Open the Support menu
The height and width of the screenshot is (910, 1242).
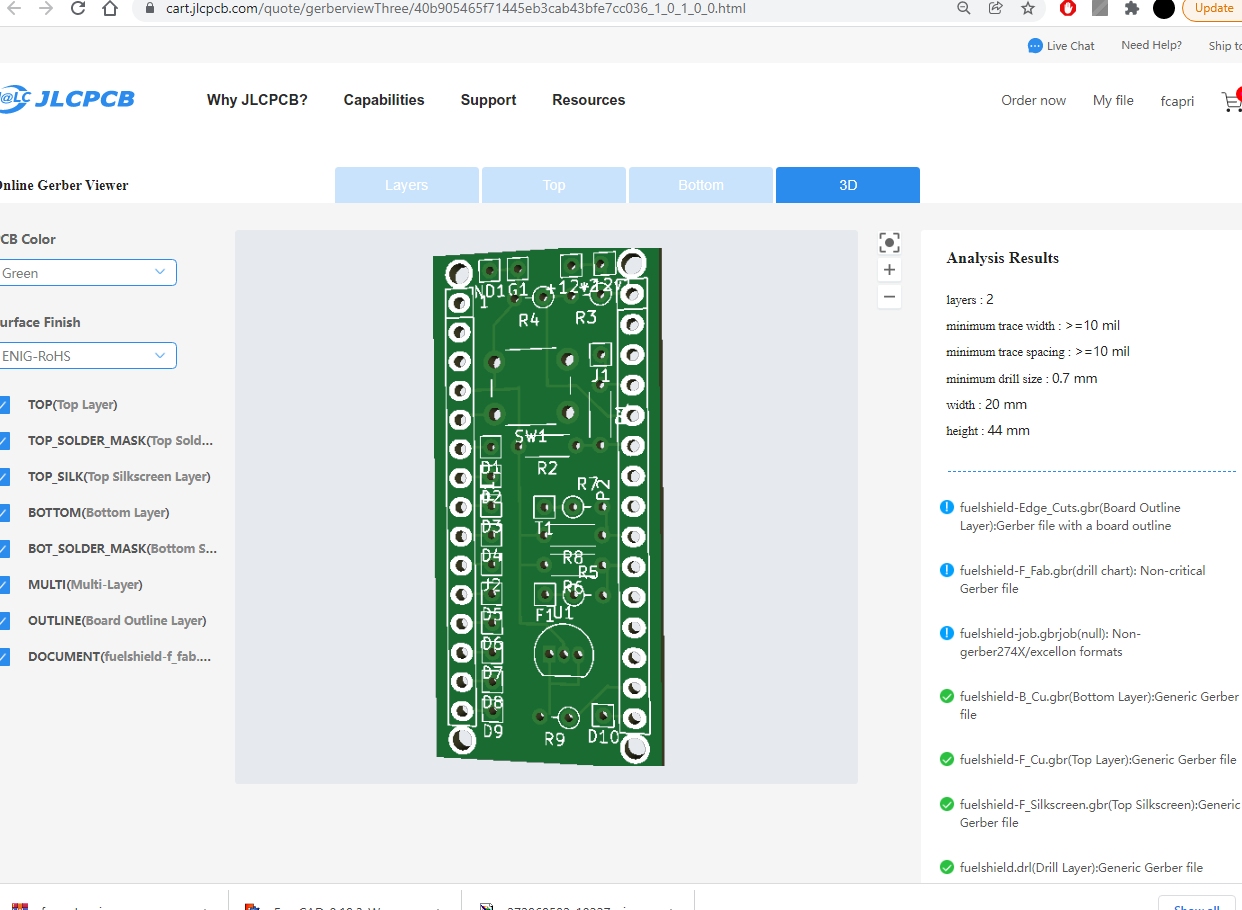[488, 100]
